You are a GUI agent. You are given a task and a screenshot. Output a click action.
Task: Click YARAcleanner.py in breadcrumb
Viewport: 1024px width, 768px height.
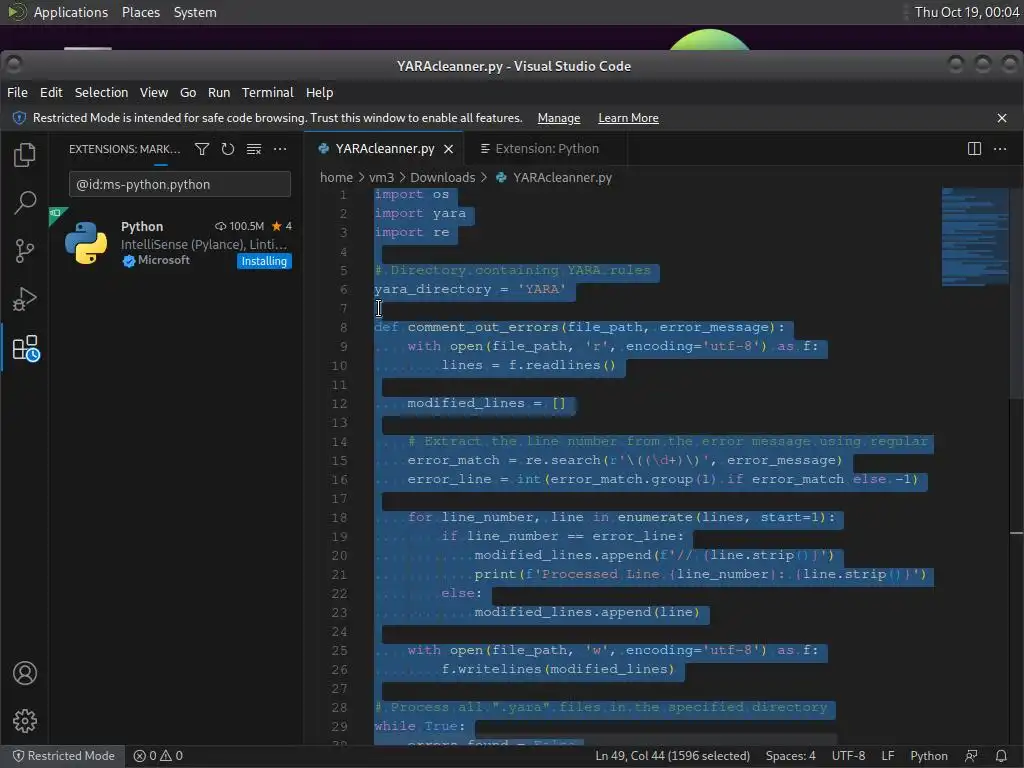click(x=562, y=178)
